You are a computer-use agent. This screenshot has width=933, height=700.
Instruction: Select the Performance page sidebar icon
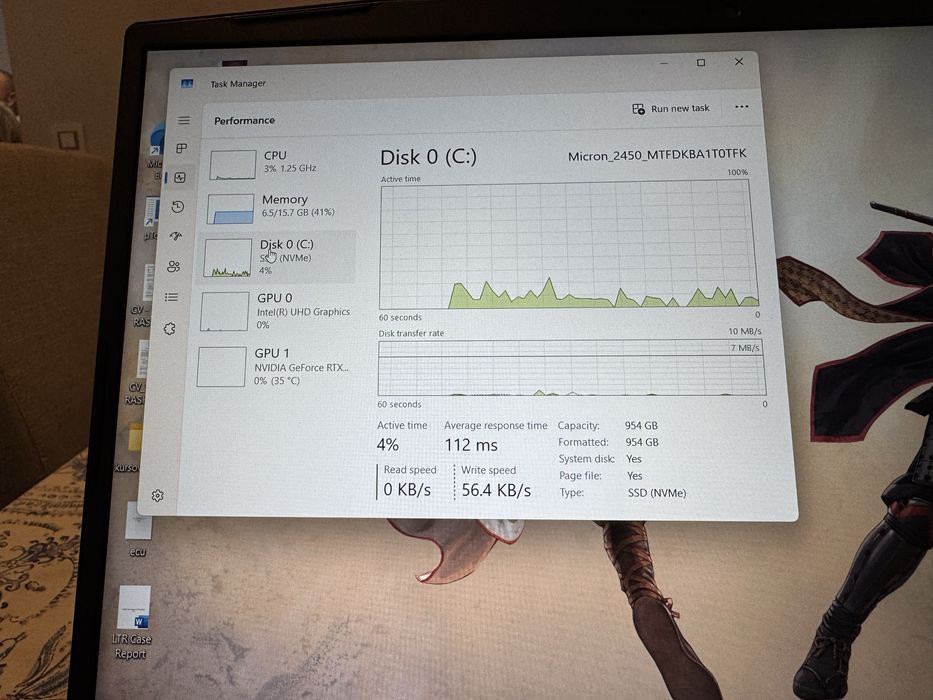click(180, 177)
